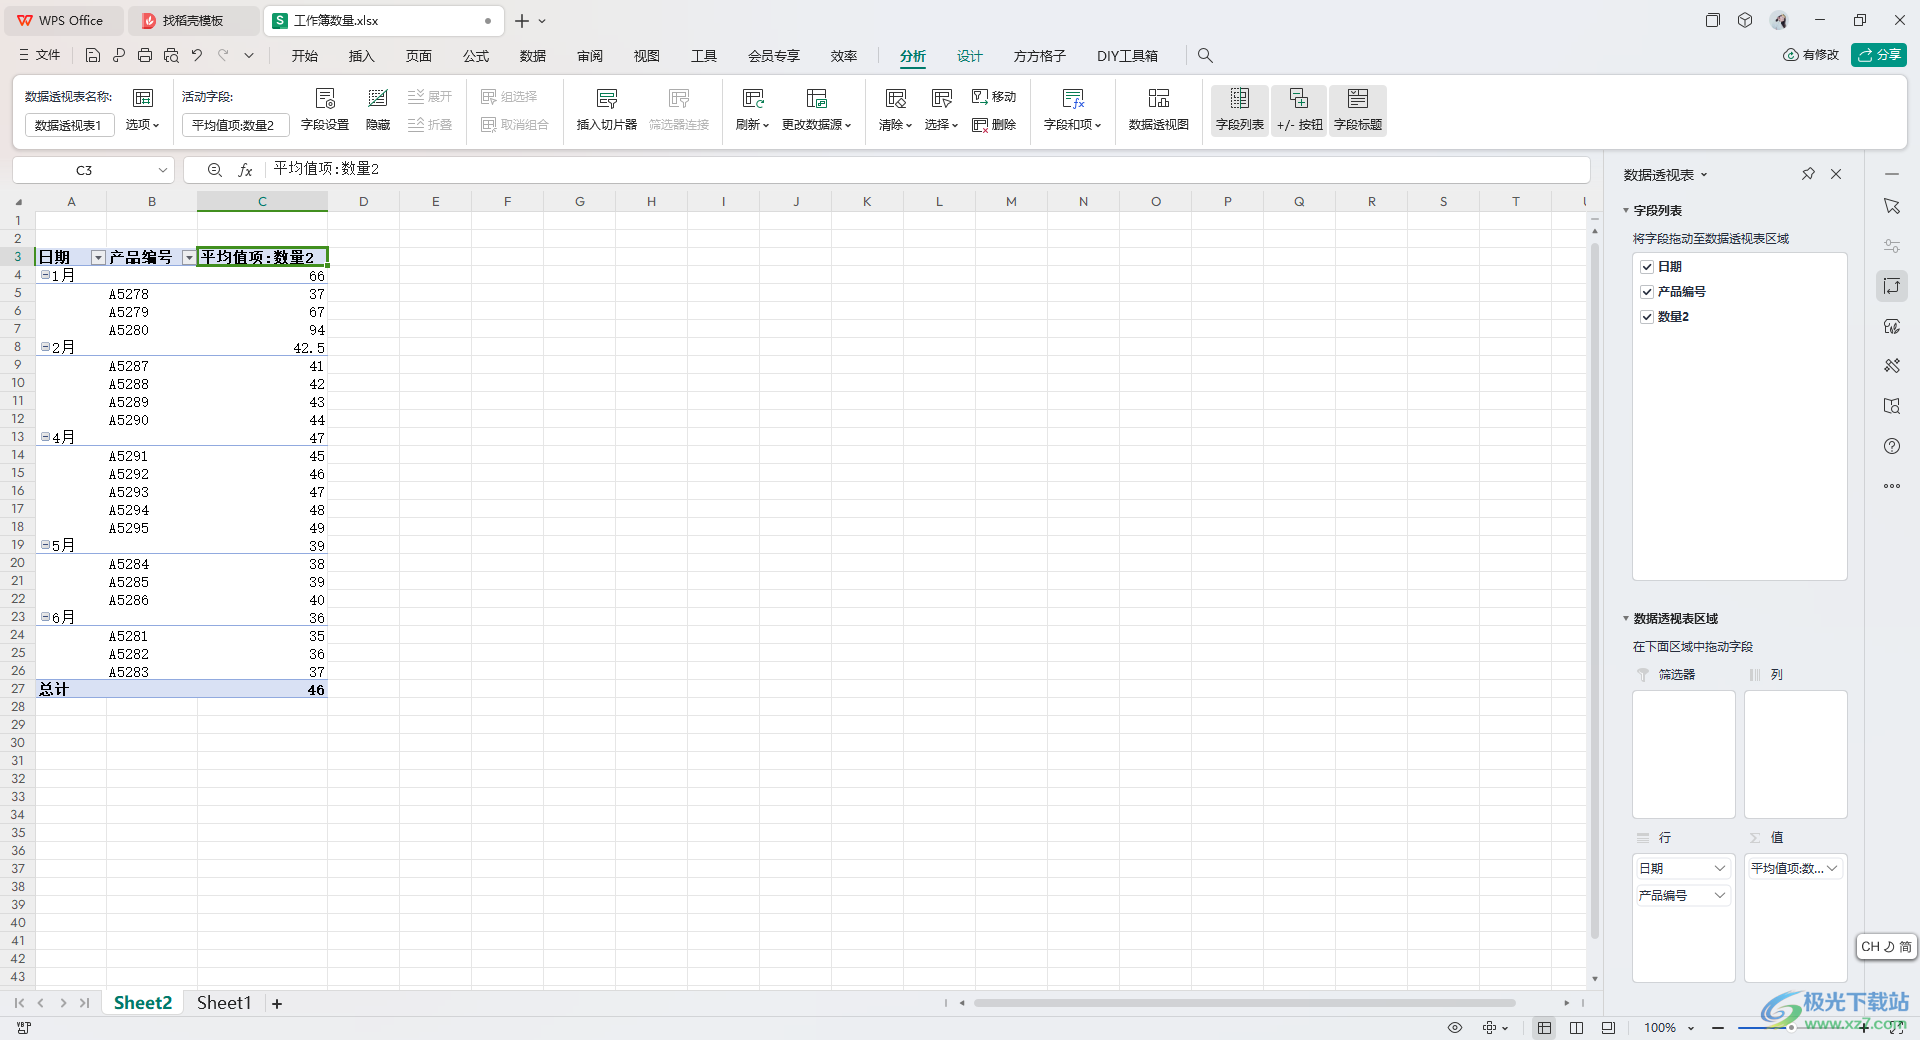Open Change Data Source (更改数据源)
Screen dimensions: 1920x1040
pos(817,110)
